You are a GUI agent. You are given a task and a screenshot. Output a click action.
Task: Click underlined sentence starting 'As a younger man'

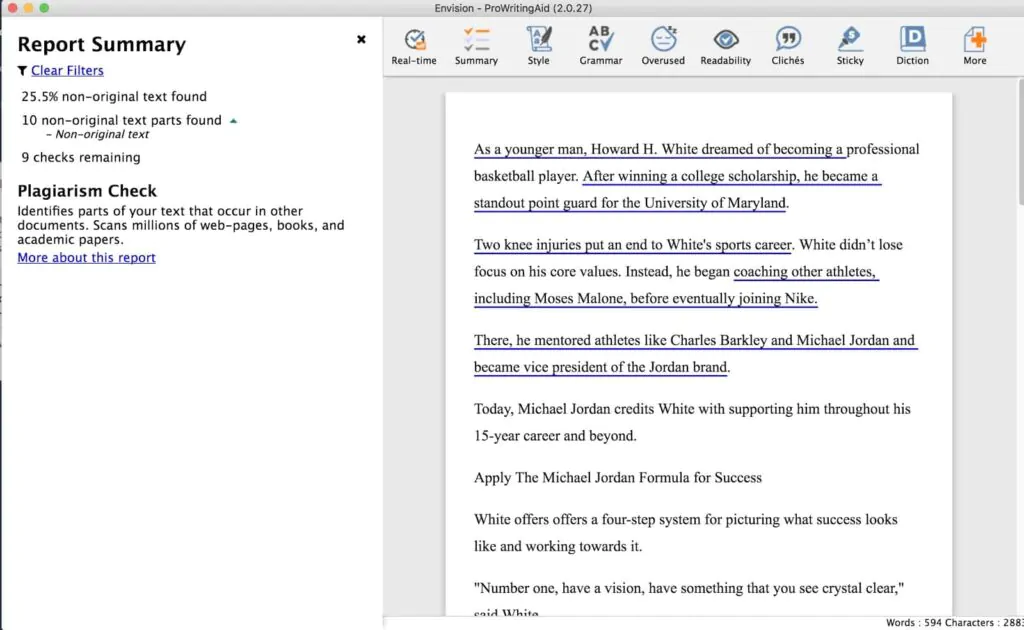point(660,150)
